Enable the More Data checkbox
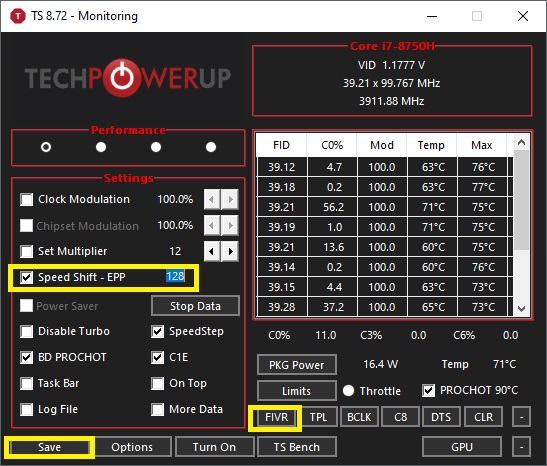 pyautogui.click(x=158, y=409)
